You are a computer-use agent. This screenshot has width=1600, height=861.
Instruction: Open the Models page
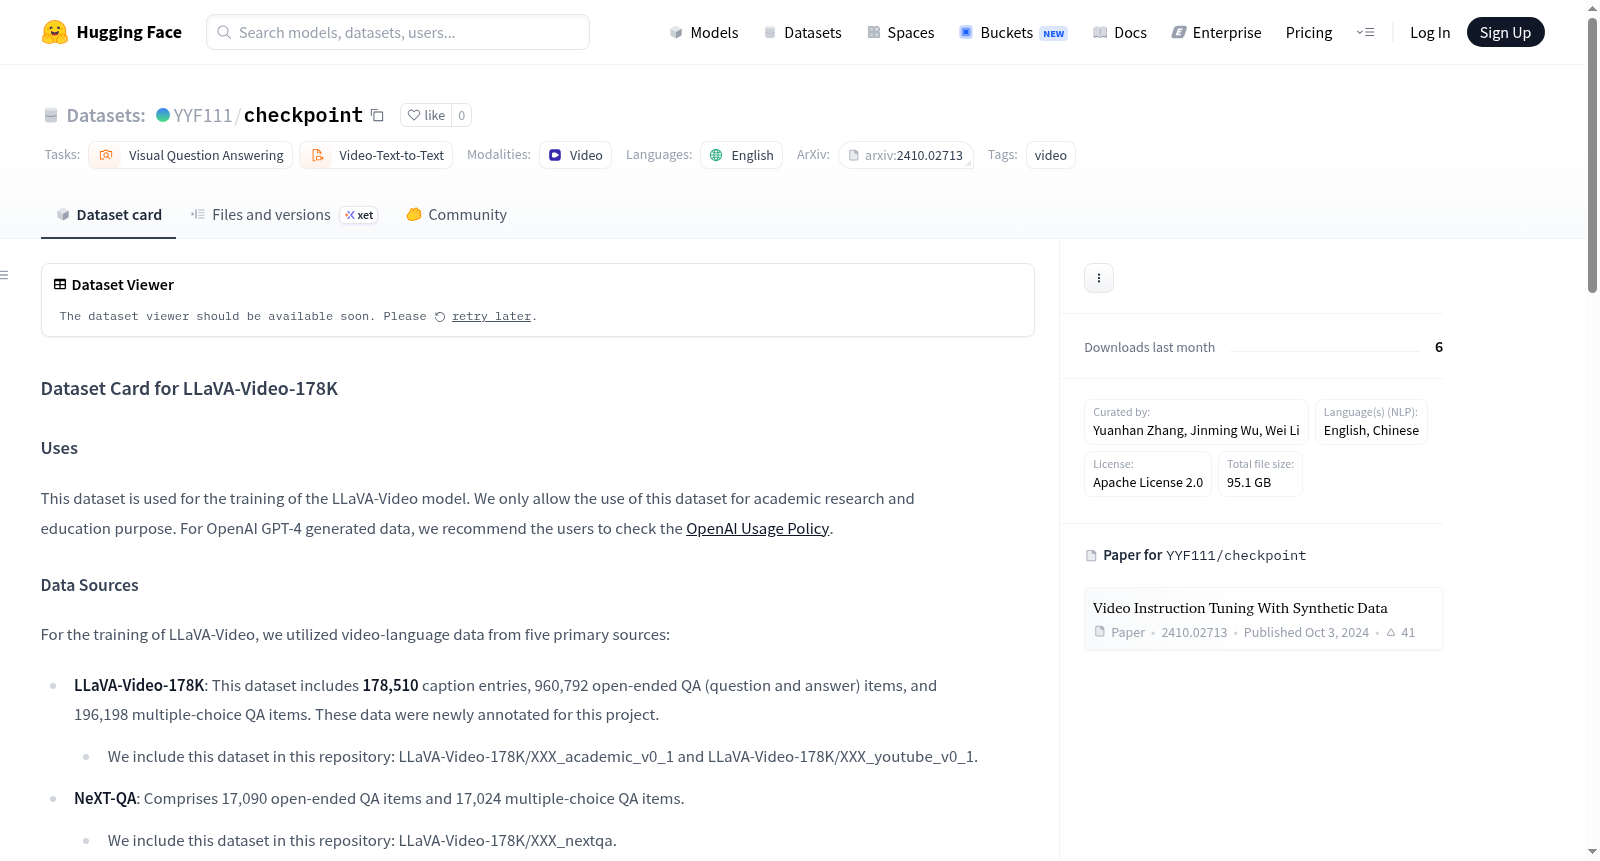(704, 32)
